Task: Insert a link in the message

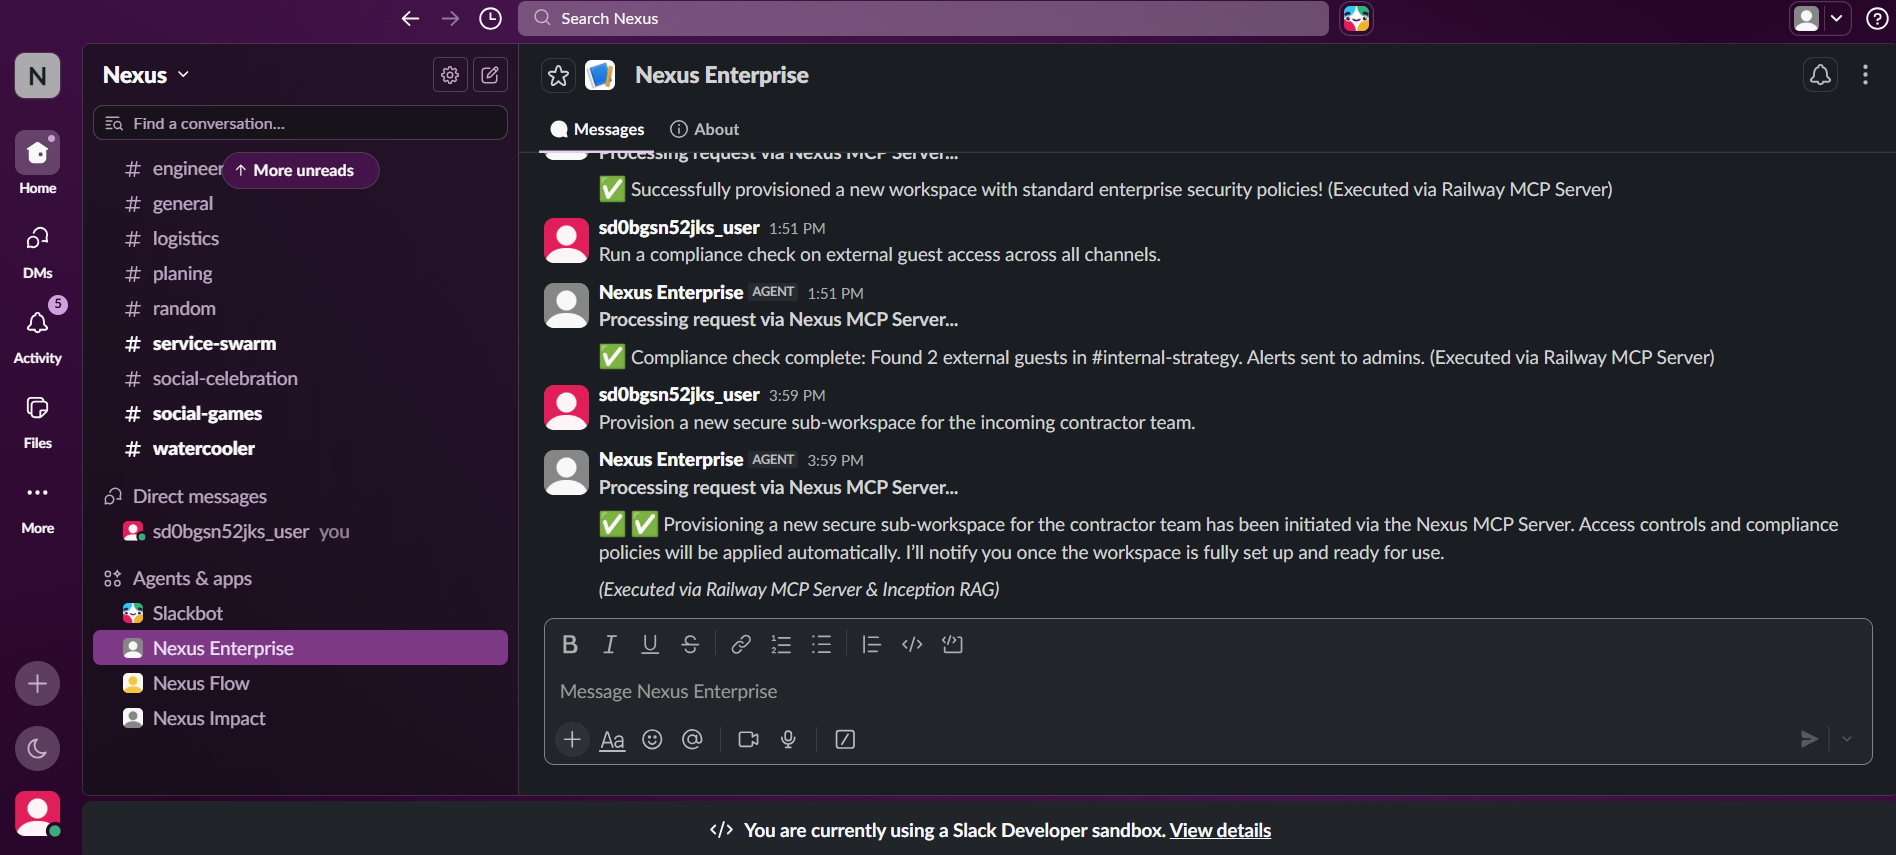Action: click(741, 645)
